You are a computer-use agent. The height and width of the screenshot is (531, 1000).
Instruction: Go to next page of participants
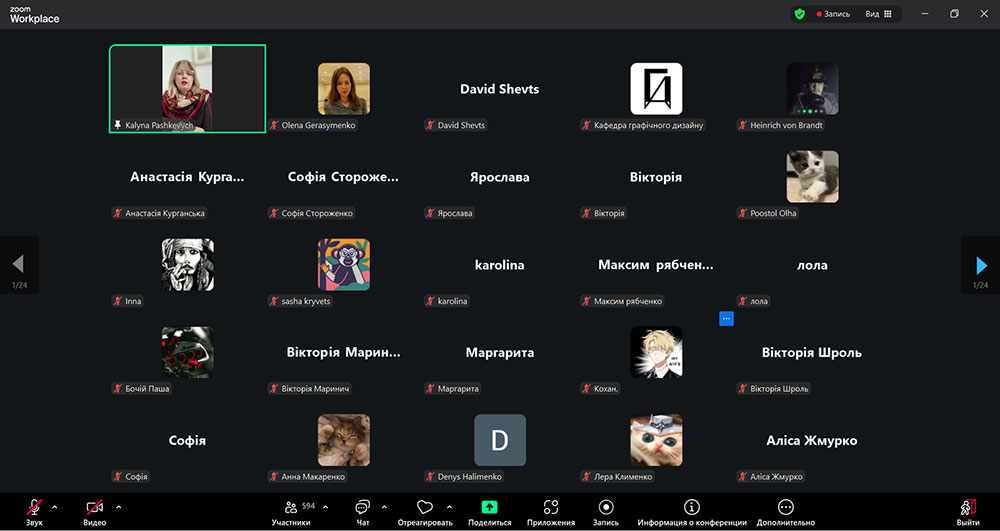point(980,265)
